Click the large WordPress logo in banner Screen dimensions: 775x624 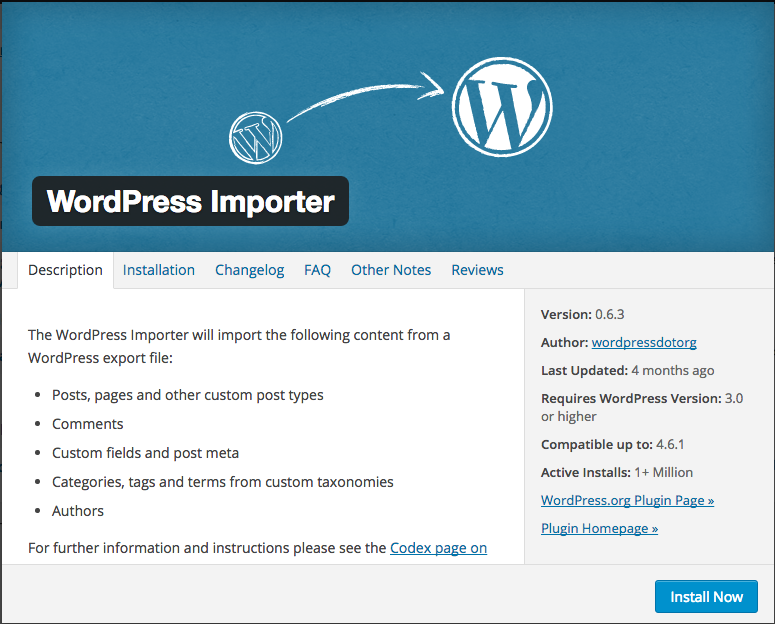[x=502, y=107]
